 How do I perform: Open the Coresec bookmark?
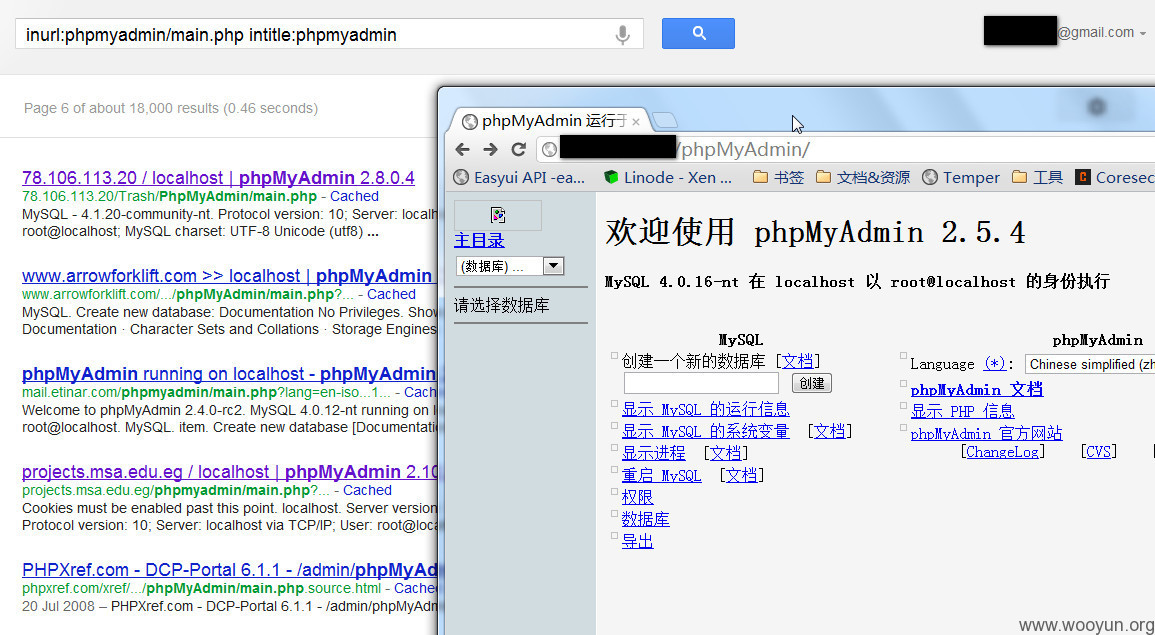(x=1114, y=178)
